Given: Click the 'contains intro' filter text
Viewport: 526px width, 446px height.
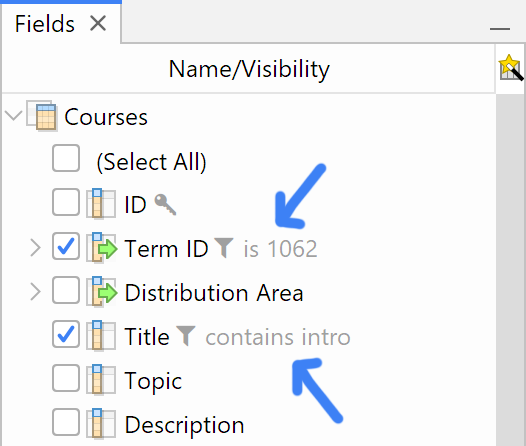Looking at the screenshot, I should [278, 337].
